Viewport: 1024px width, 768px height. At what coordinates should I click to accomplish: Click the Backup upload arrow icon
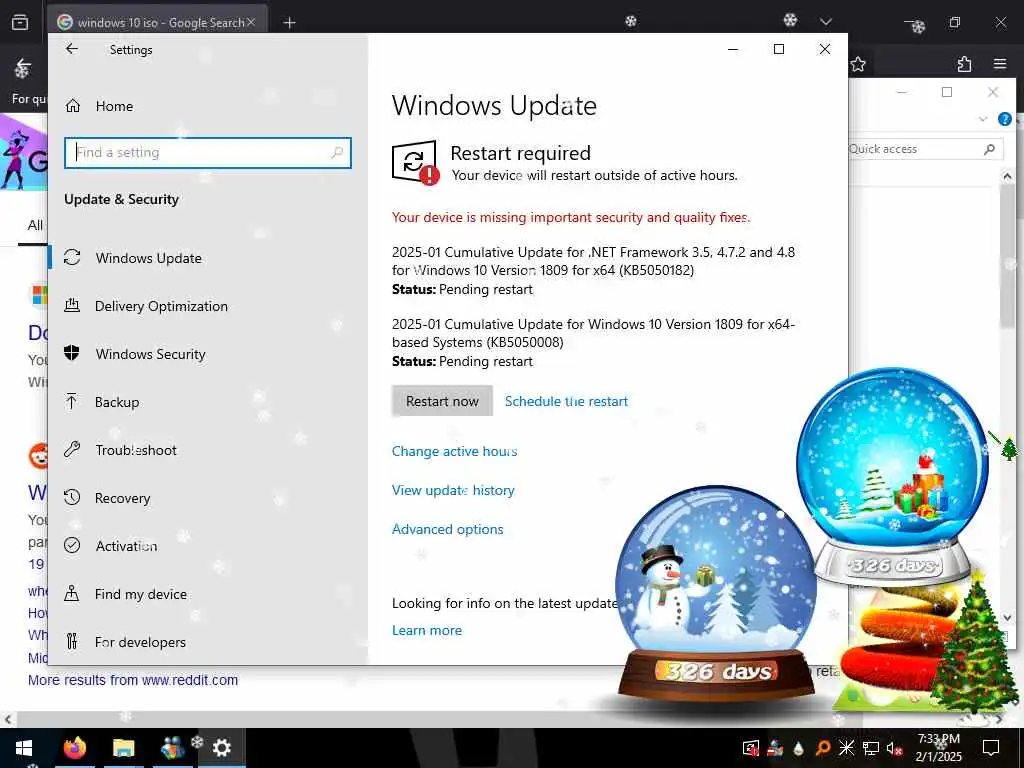click(72, 401)
